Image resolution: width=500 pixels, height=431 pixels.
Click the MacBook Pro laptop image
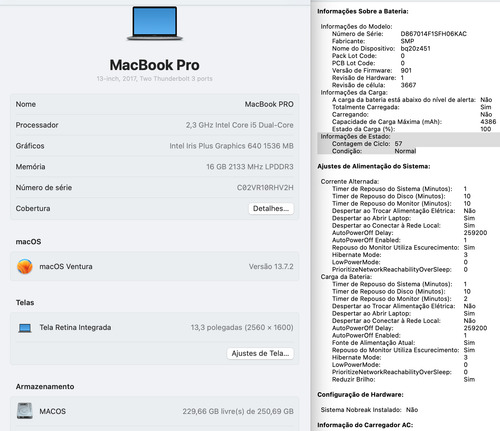[155, 23]
